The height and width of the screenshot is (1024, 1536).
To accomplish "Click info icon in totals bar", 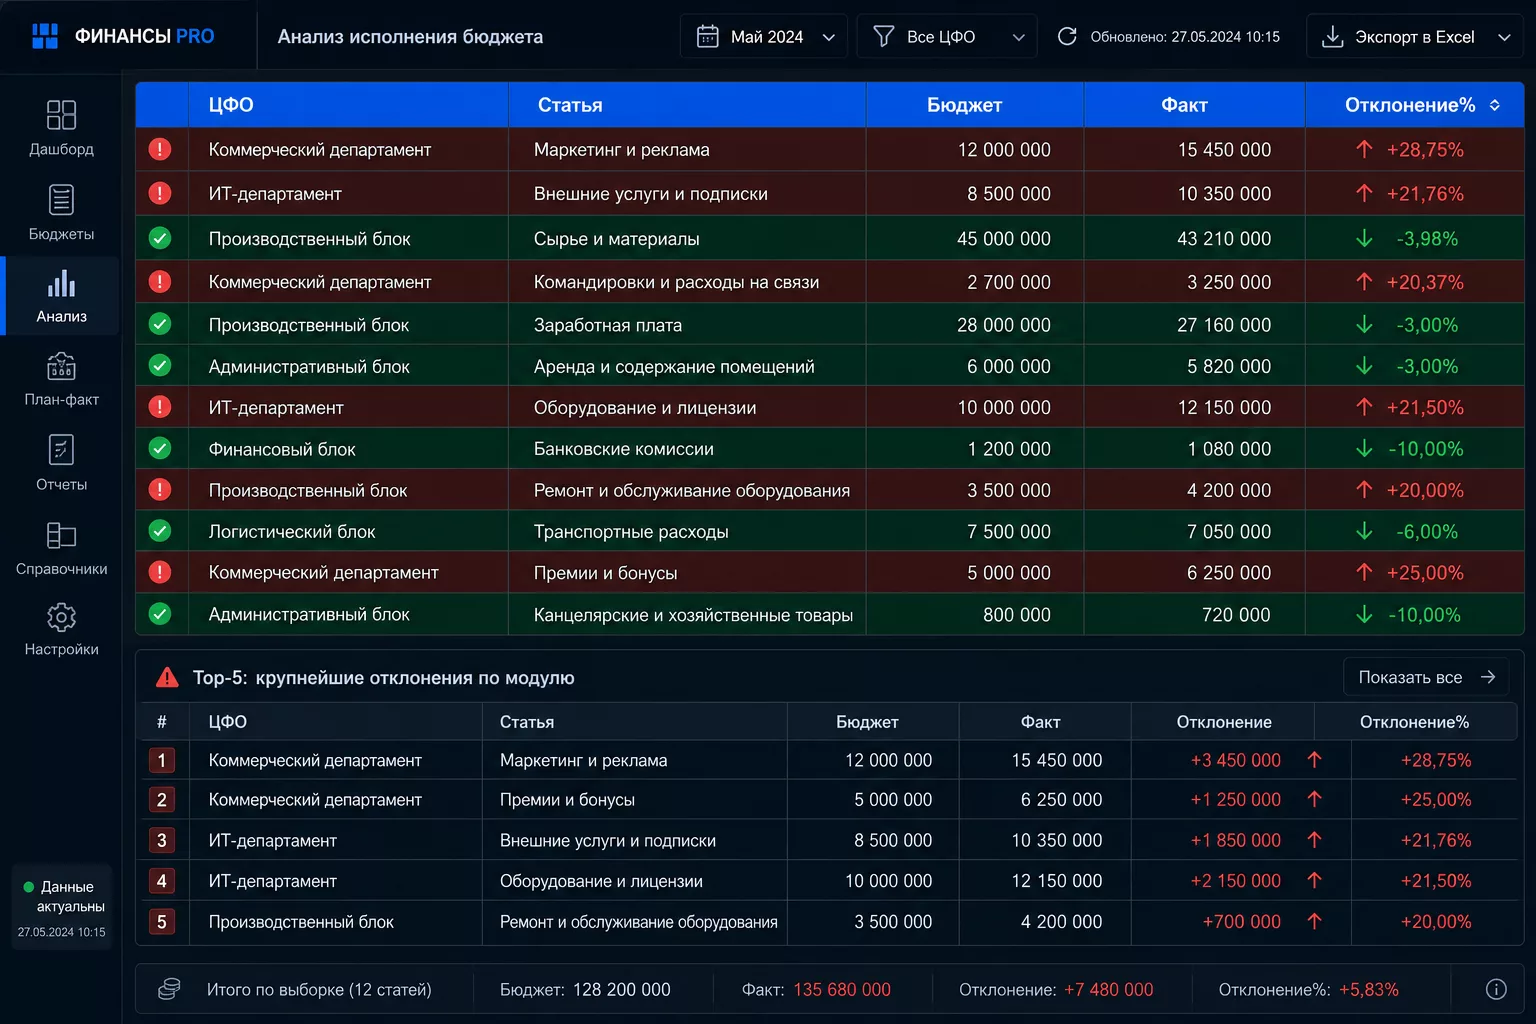I will pyautogui.click(x=1496, y=989).
